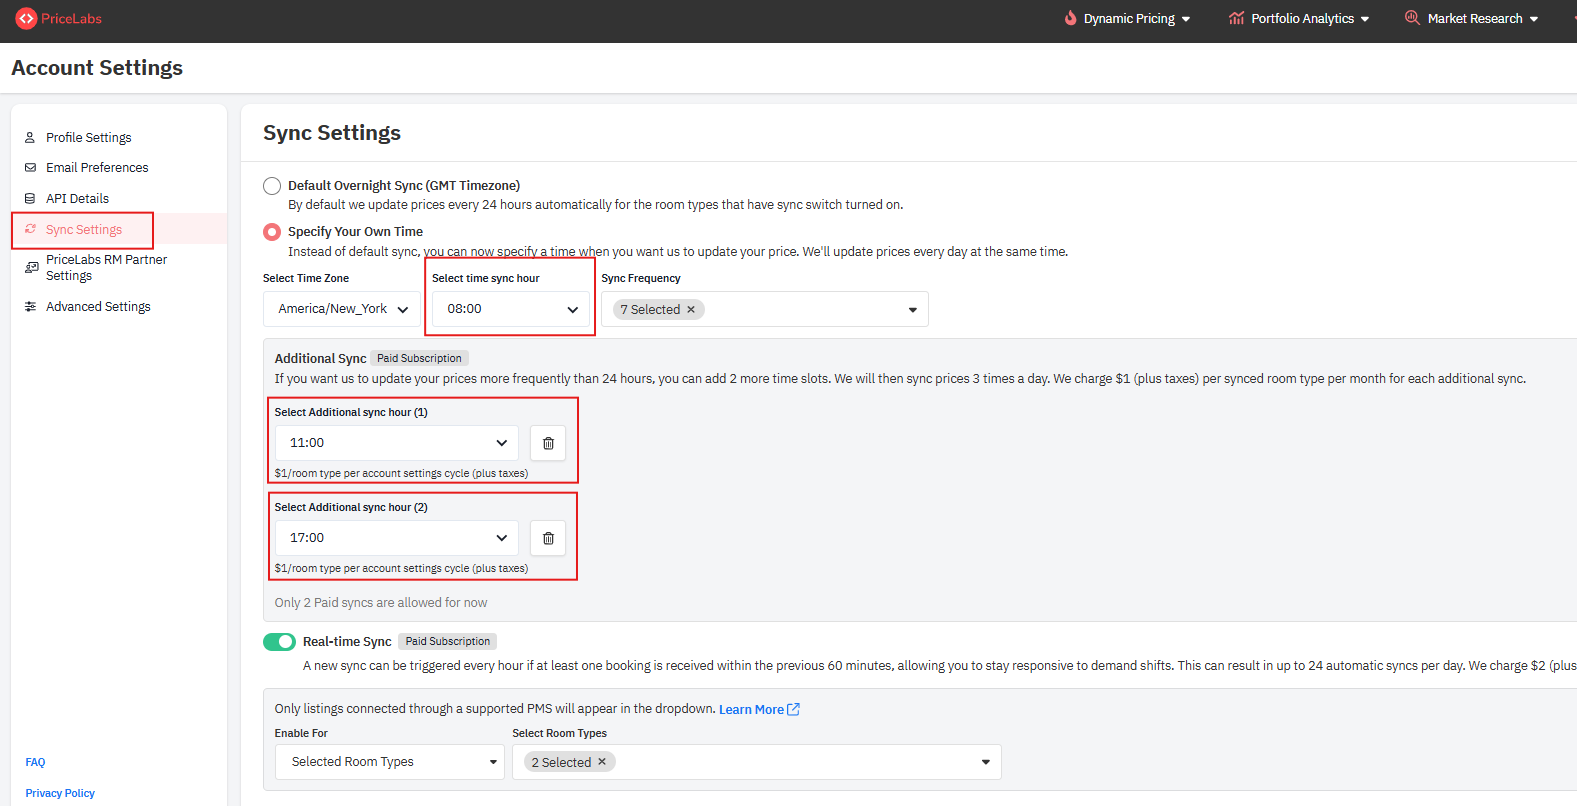
Task: Click the external link icon beside Learn More
Action: click(x=794, y=709)
